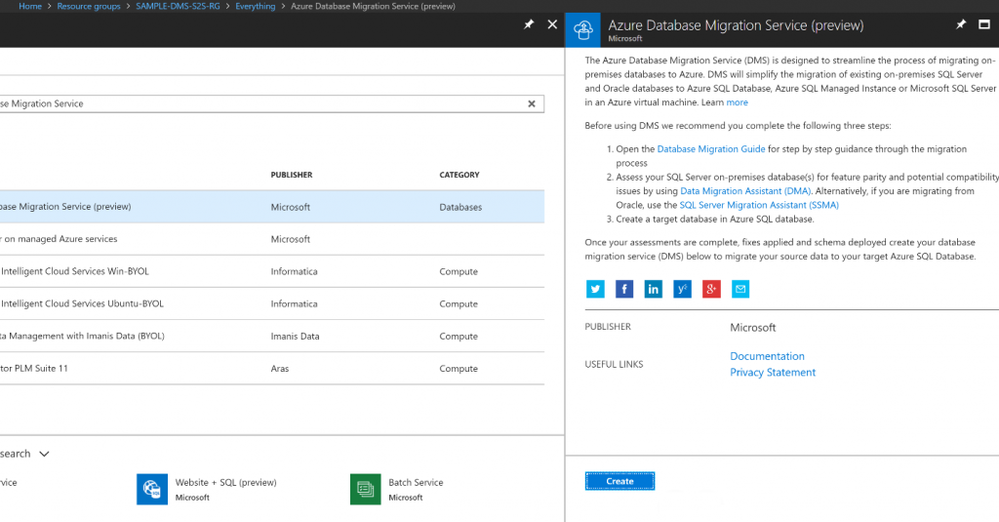Go to Home breadcrumb
The image size is (999, 522).
point(30,6)
